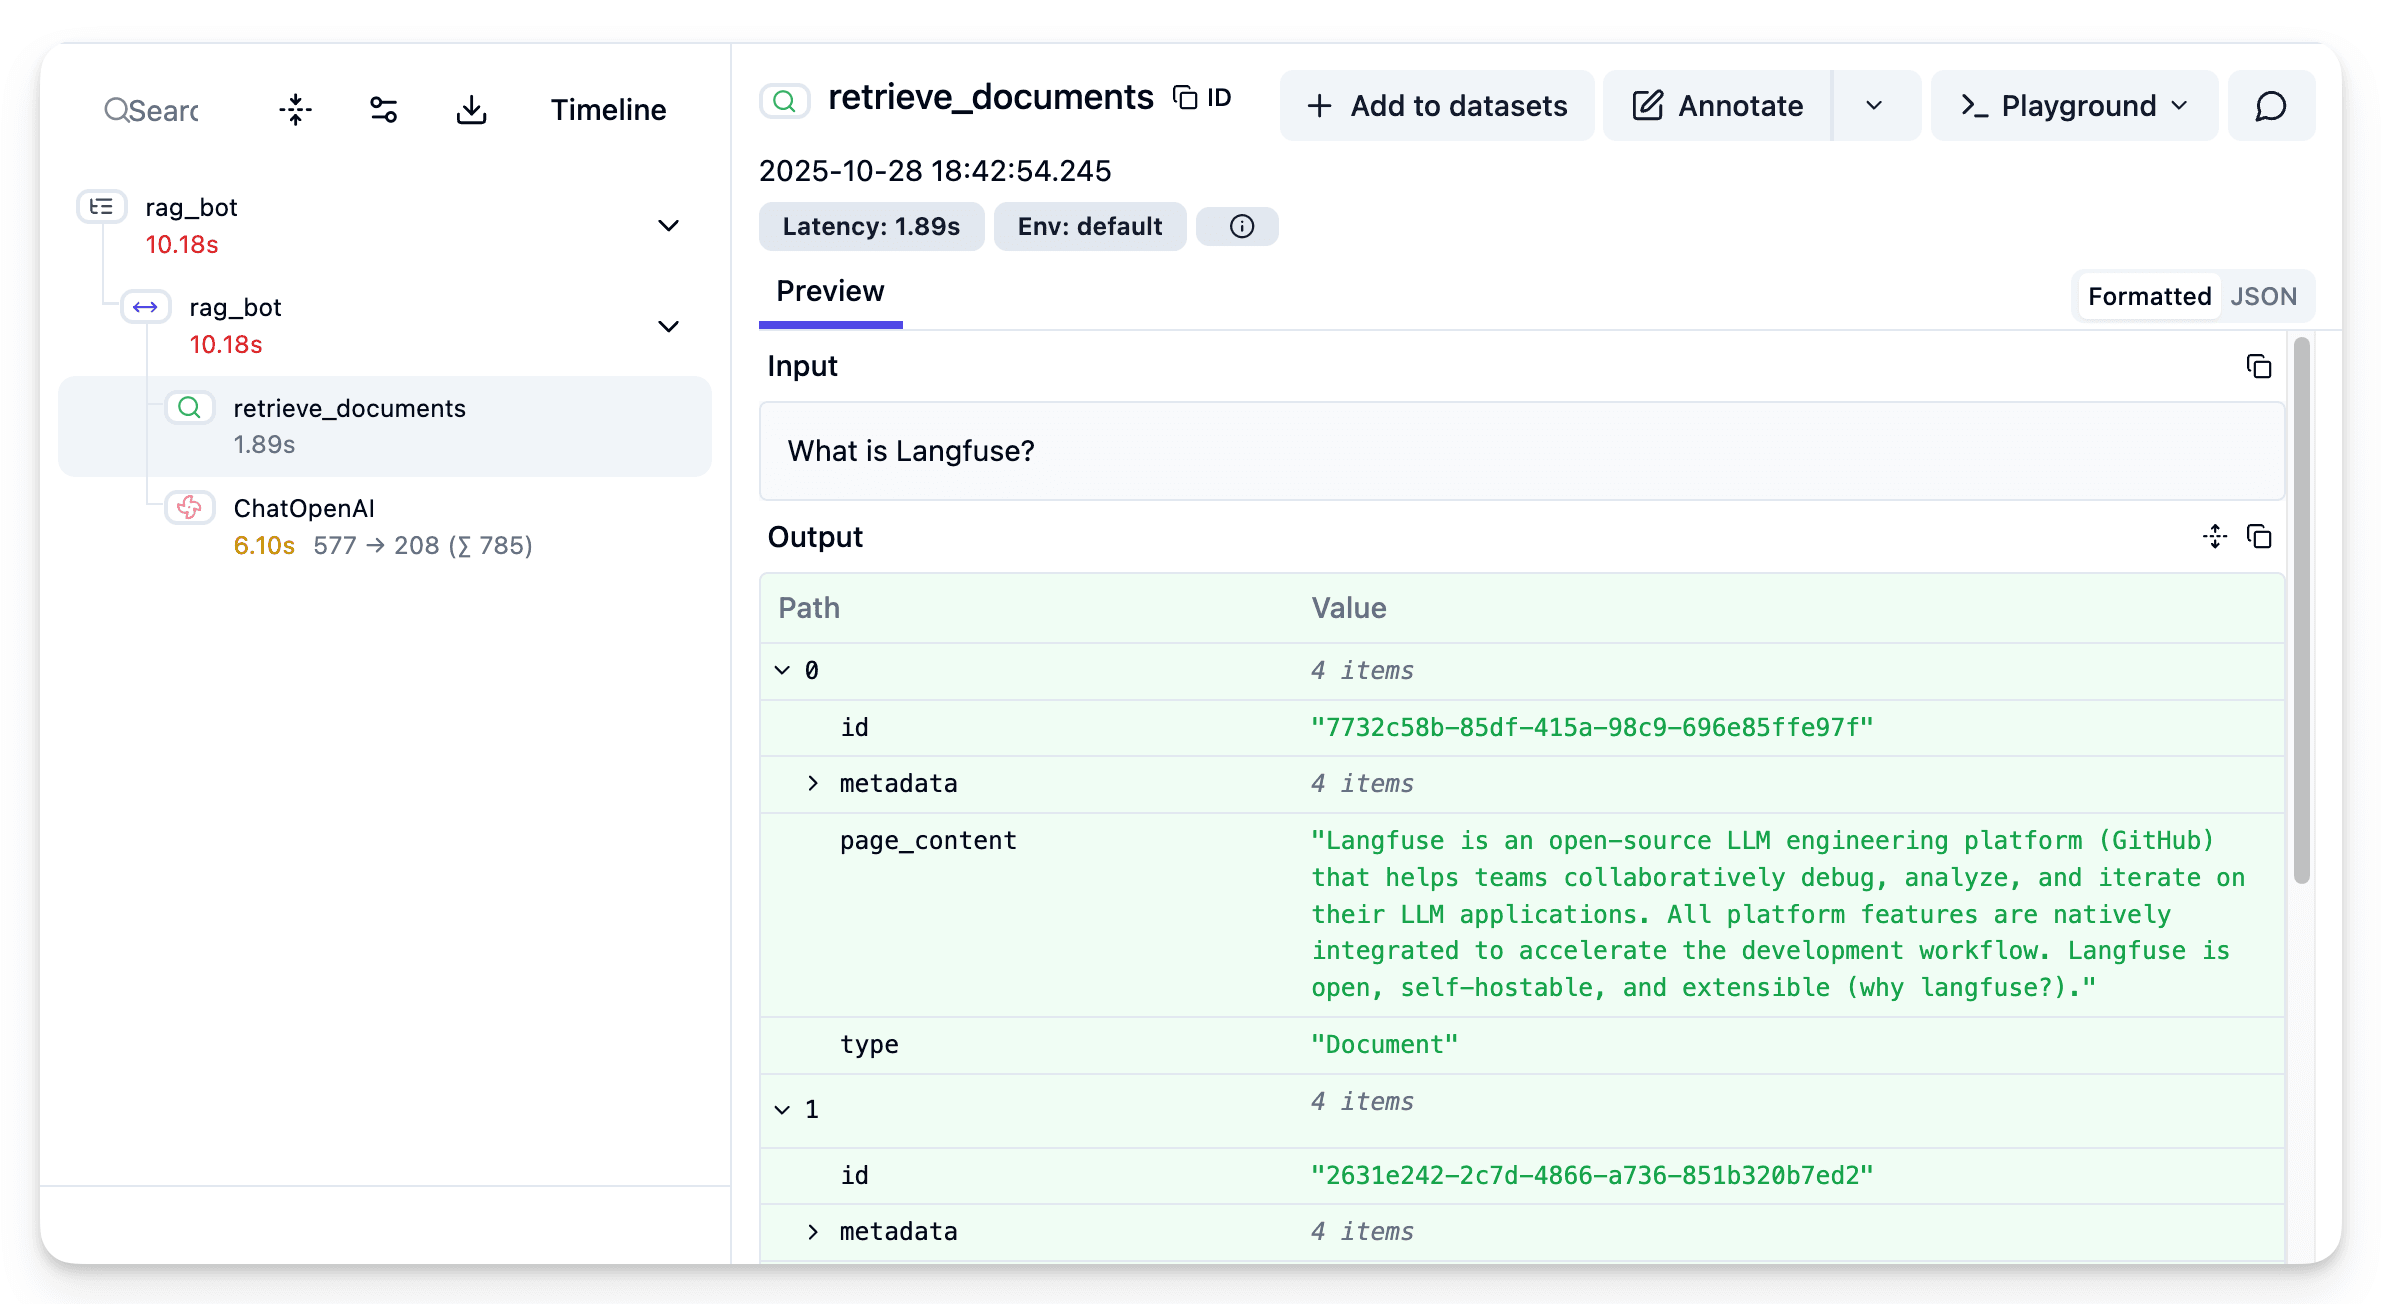Download the trace data
2382x1304 pixels.
pyautogui.click(x=471, y=110)
